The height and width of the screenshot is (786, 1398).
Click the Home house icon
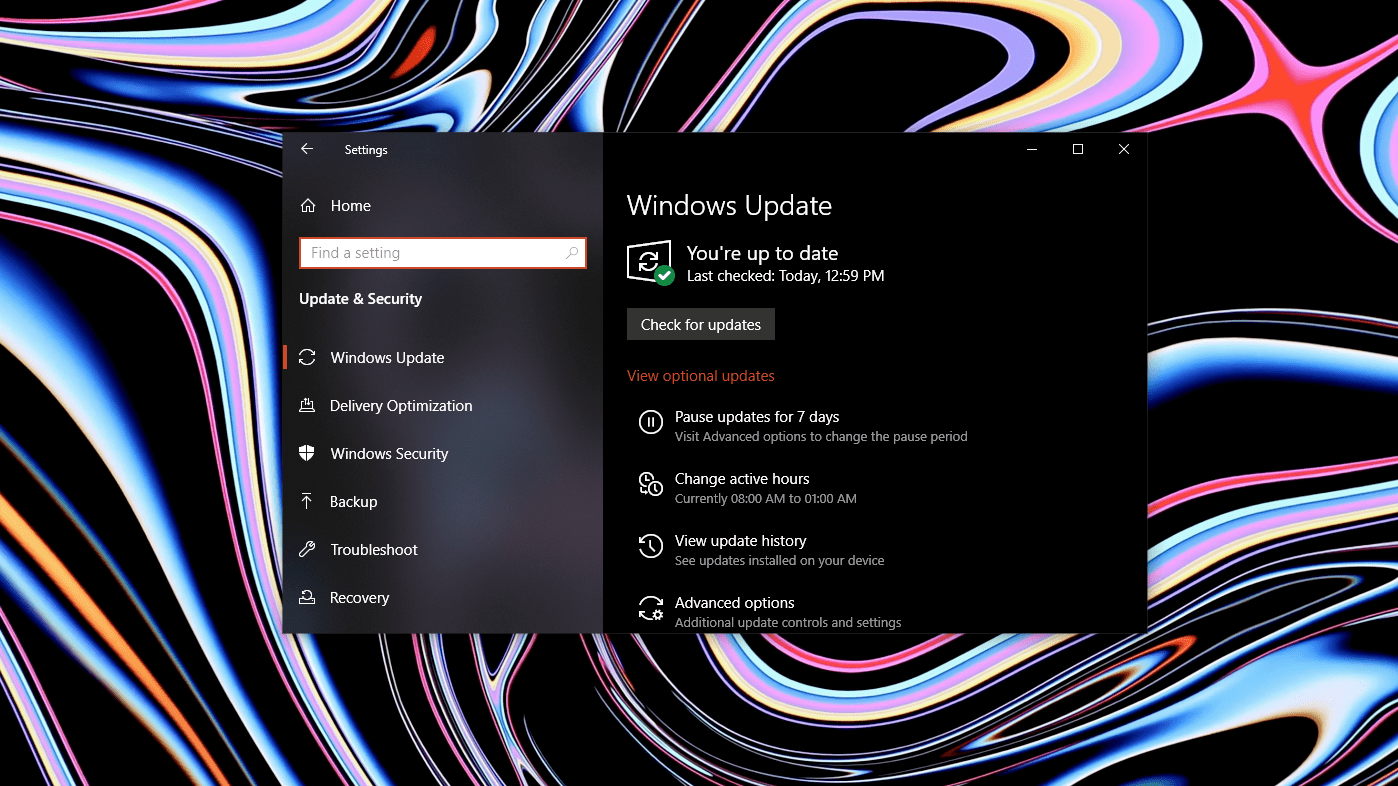(x=308, y=205)
